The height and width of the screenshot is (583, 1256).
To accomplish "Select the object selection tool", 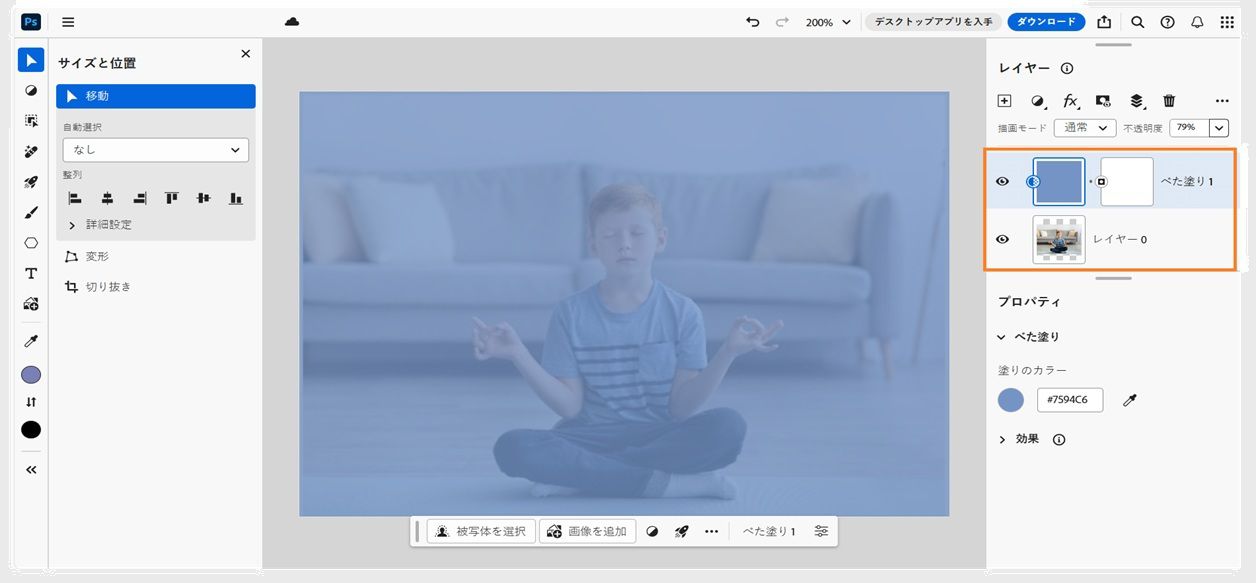I will pos(31,121).
